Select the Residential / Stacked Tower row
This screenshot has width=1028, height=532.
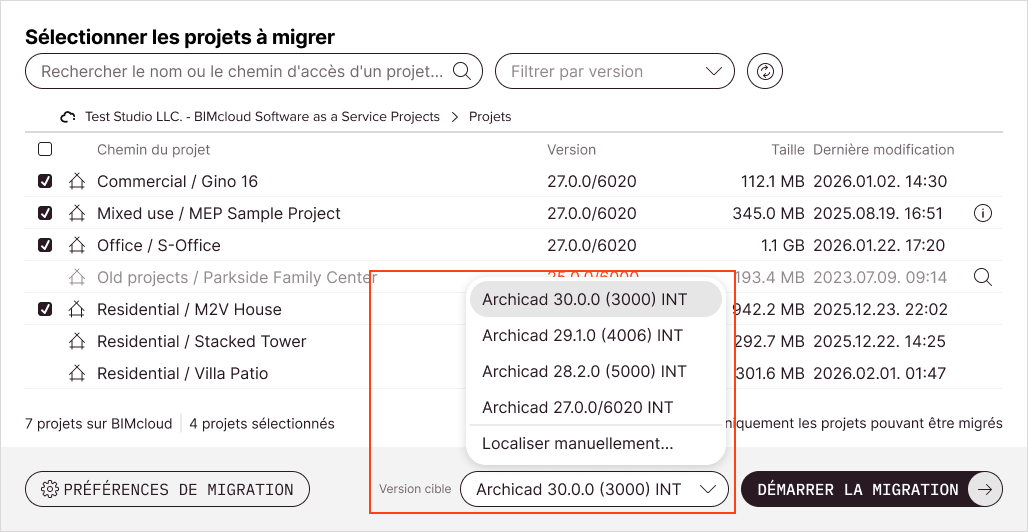(x=513, y=341)
